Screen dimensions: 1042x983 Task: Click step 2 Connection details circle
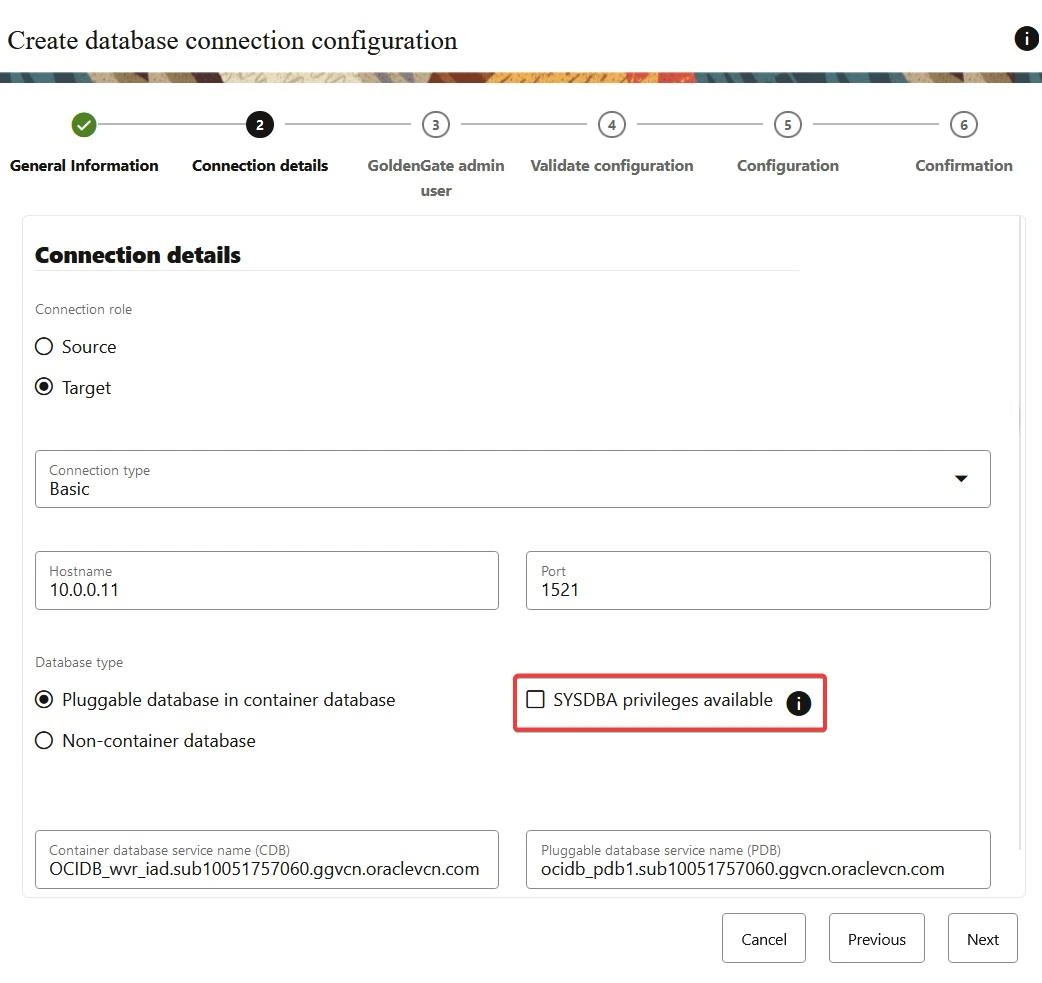pos(259,125)
